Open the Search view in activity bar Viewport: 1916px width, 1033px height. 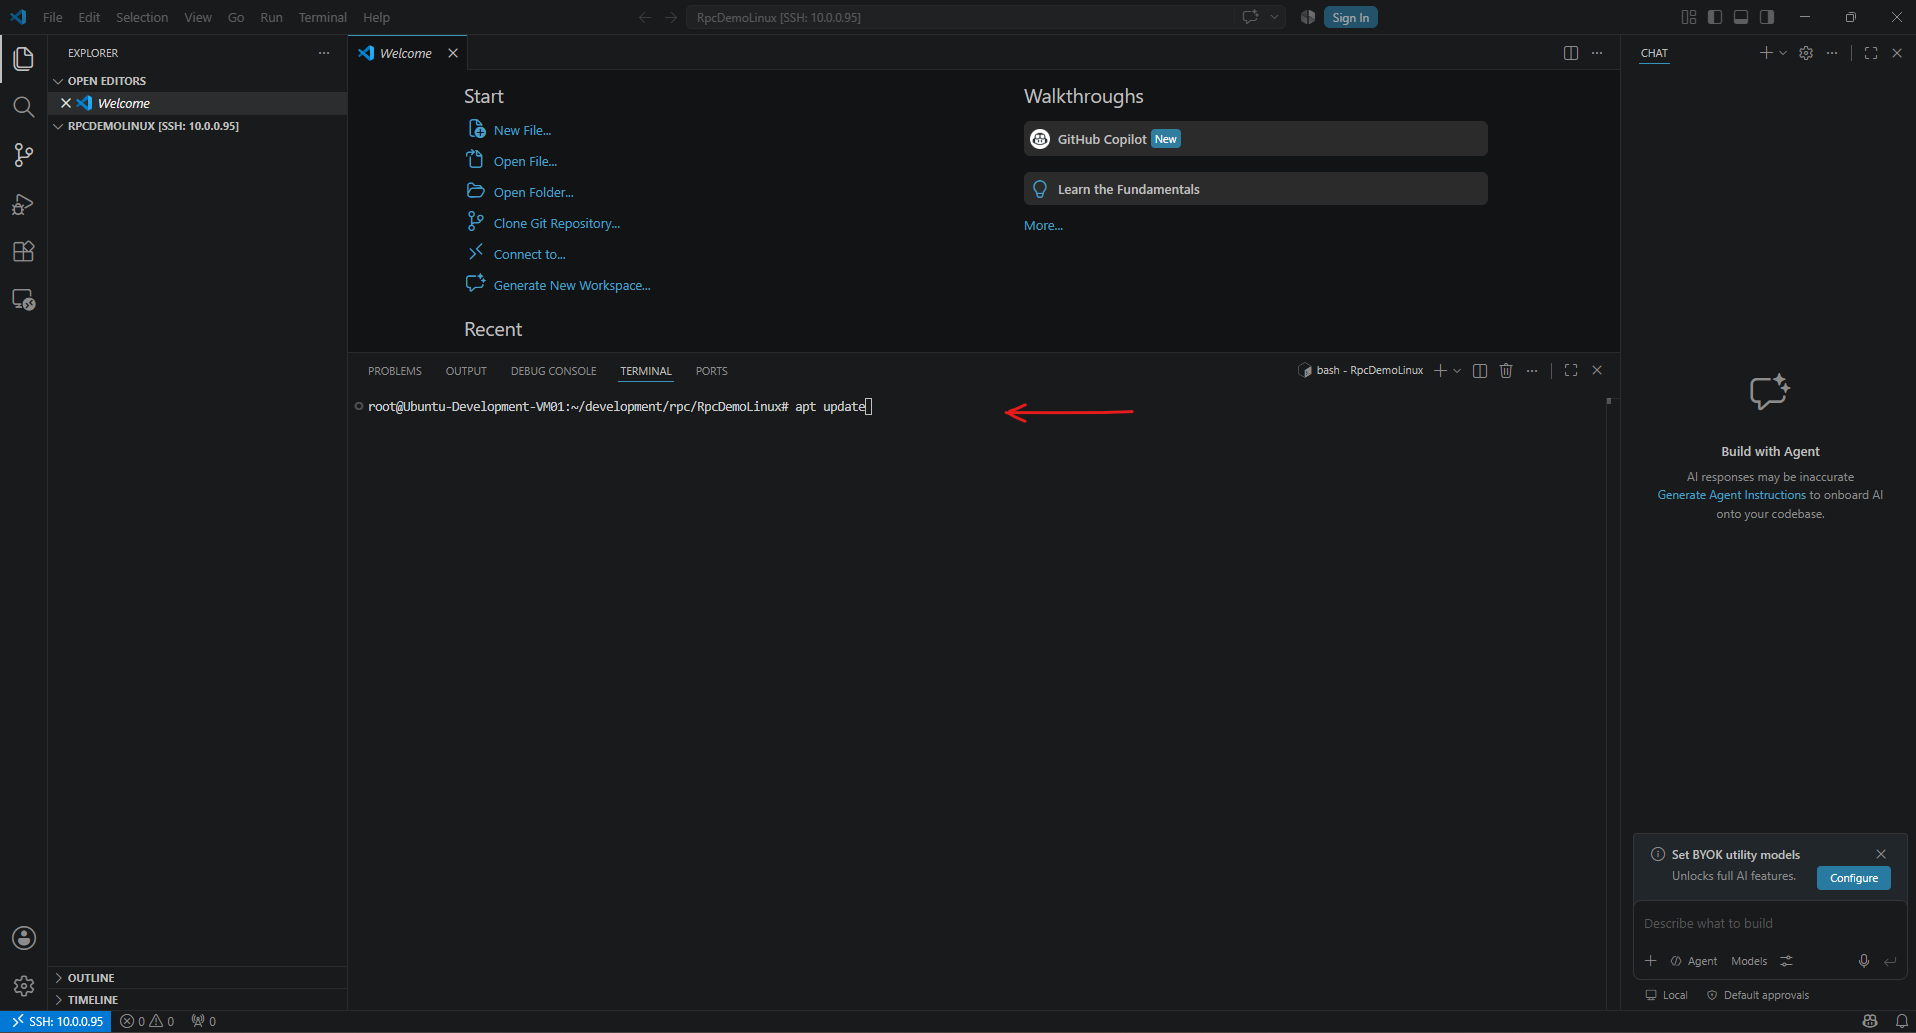point(24,107)
